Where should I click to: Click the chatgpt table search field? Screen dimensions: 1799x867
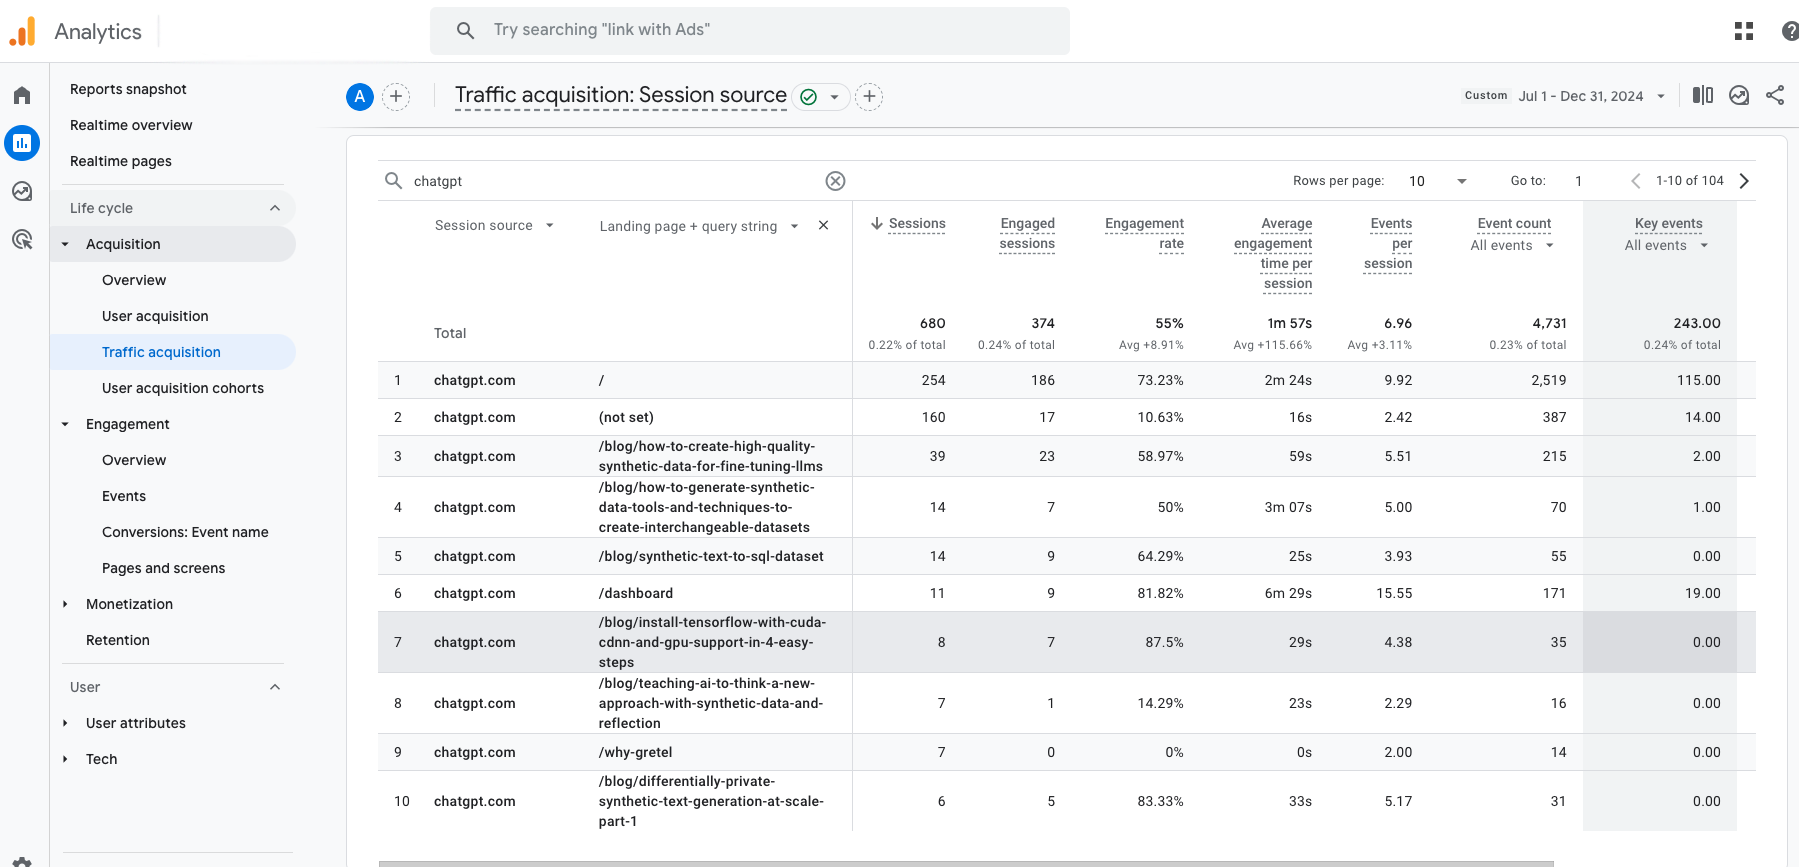click(x=615, y=181)
